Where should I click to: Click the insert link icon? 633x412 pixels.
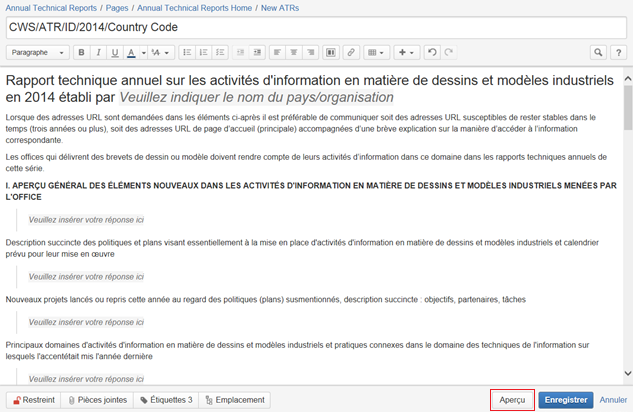point(350,52)
